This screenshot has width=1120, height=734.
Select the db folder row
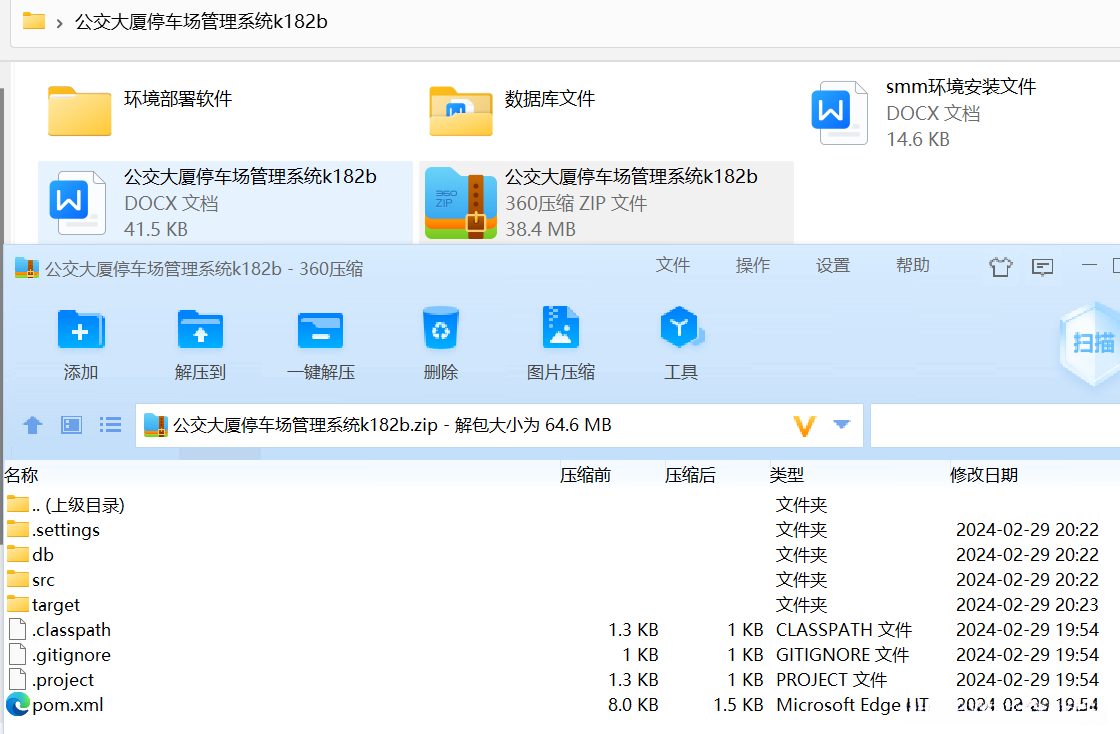point(560,555)
